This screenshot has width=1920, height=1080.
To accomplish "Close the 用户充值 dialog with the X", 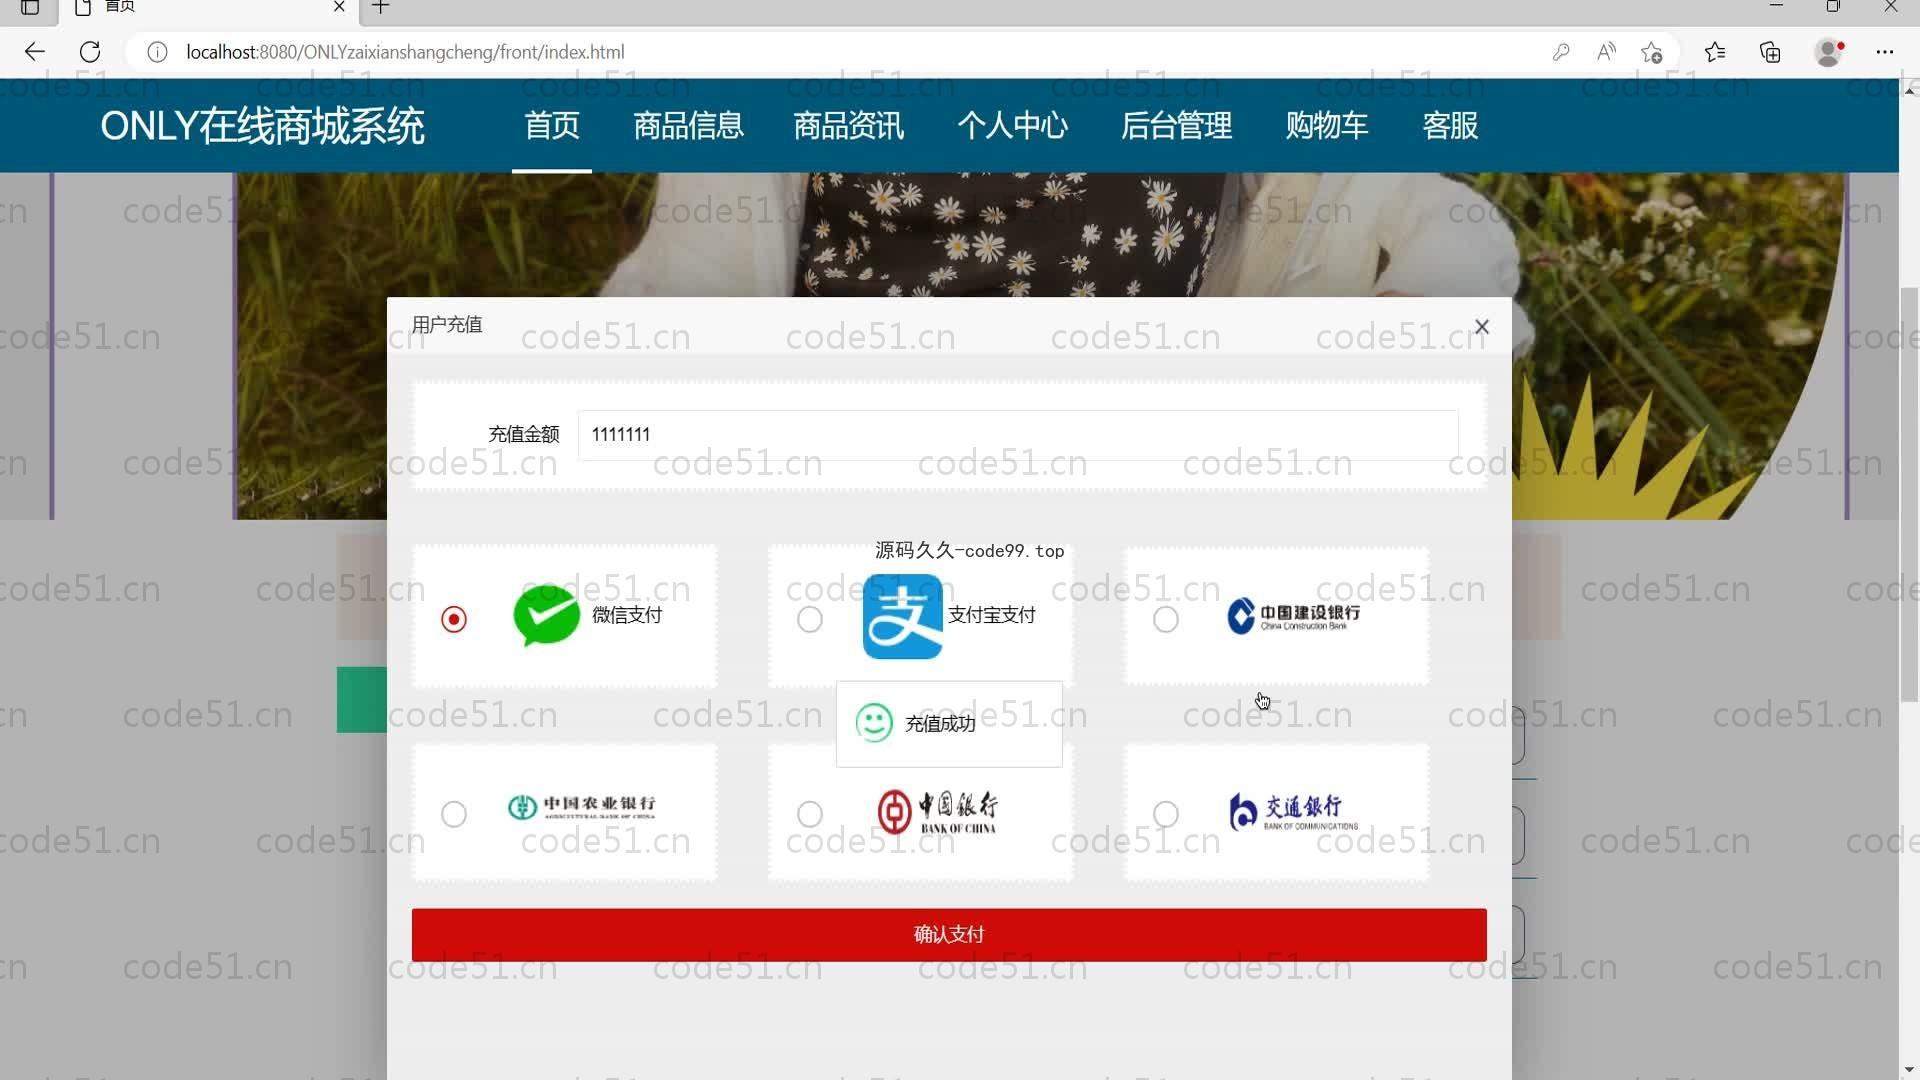I will pos(1482,327).
